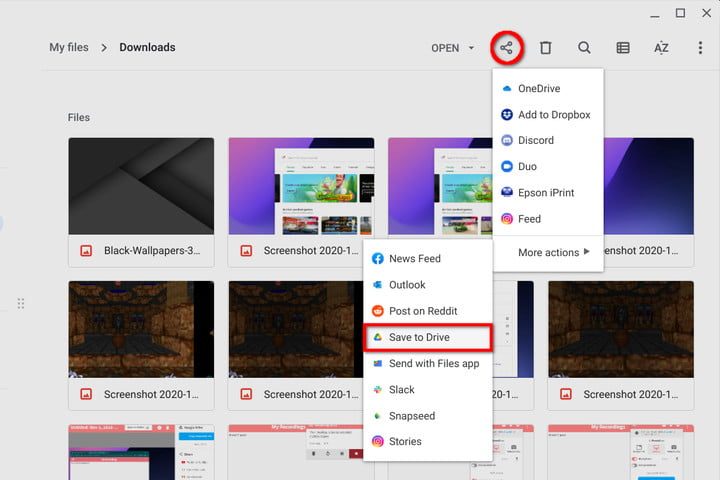The height and width of the screenshot is (480, 720).
Task: Click the Discord icon
Action: click(507, 140)
